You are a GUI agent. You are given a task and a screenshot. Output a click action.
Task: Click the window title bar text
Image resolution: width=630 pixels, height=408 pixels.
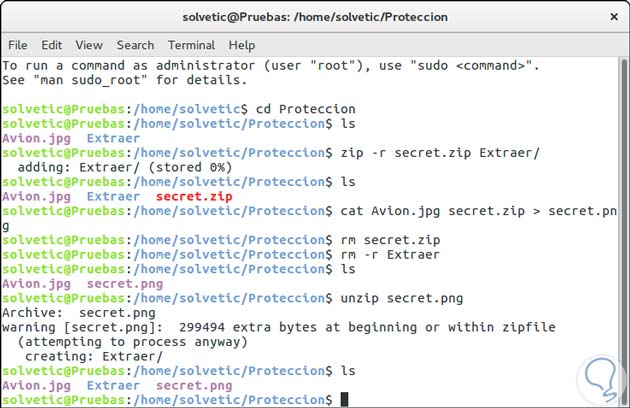coord(315,17)
